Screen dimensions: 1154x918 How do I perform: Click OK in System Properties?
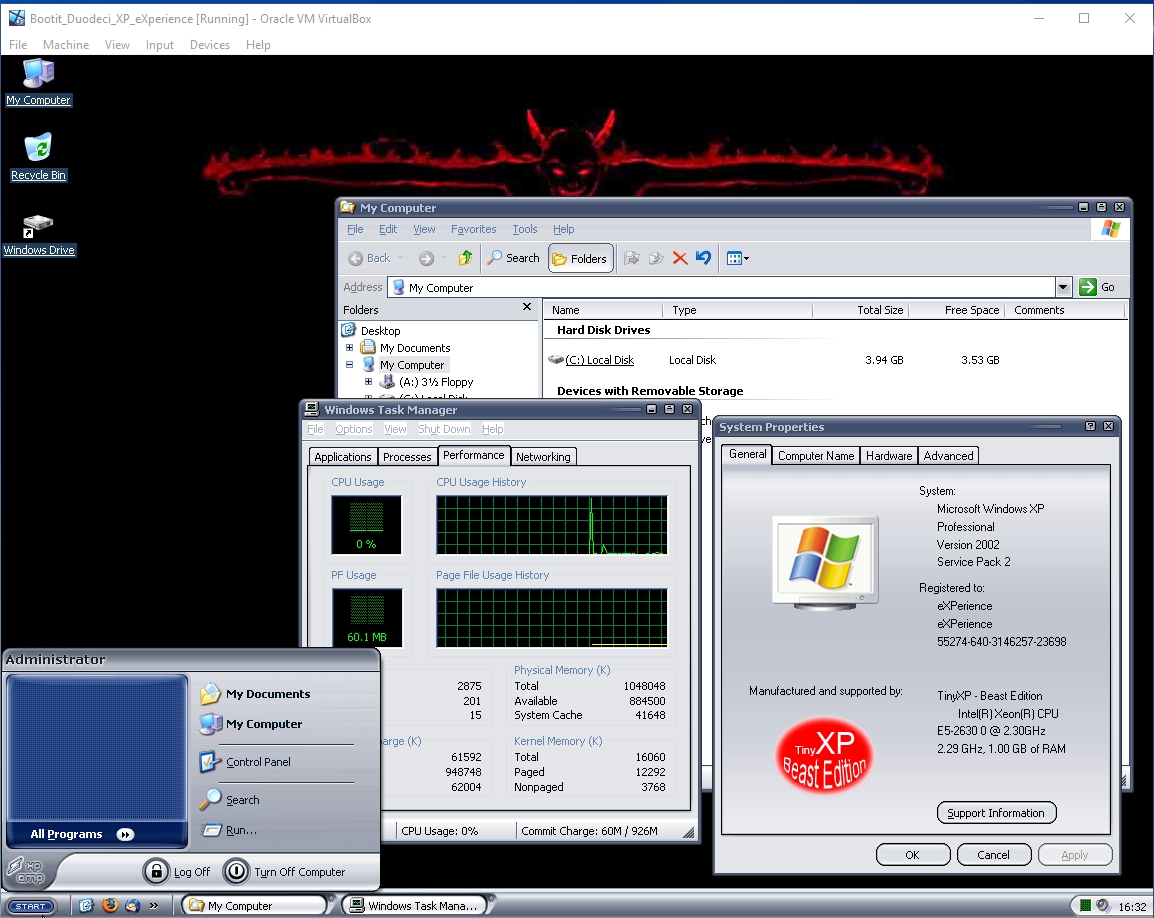pyautogui.click(x=913, y=855)
